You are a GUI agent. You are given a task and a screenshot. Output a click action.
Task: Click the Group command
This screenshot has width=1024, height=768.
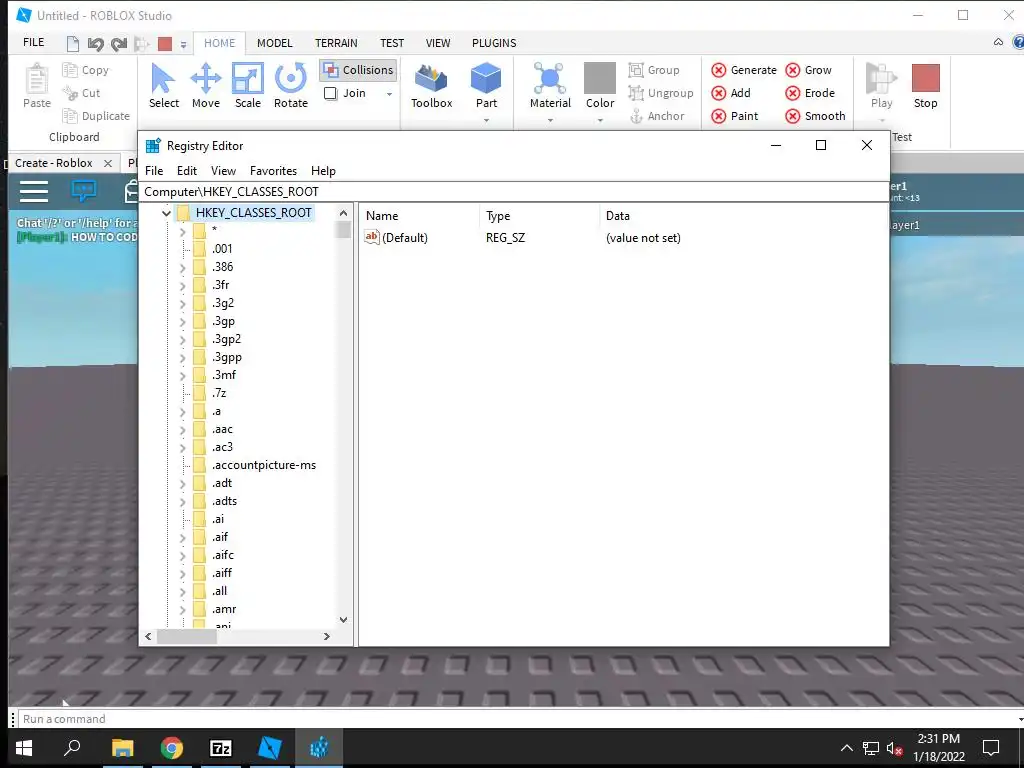coord(654,70)
